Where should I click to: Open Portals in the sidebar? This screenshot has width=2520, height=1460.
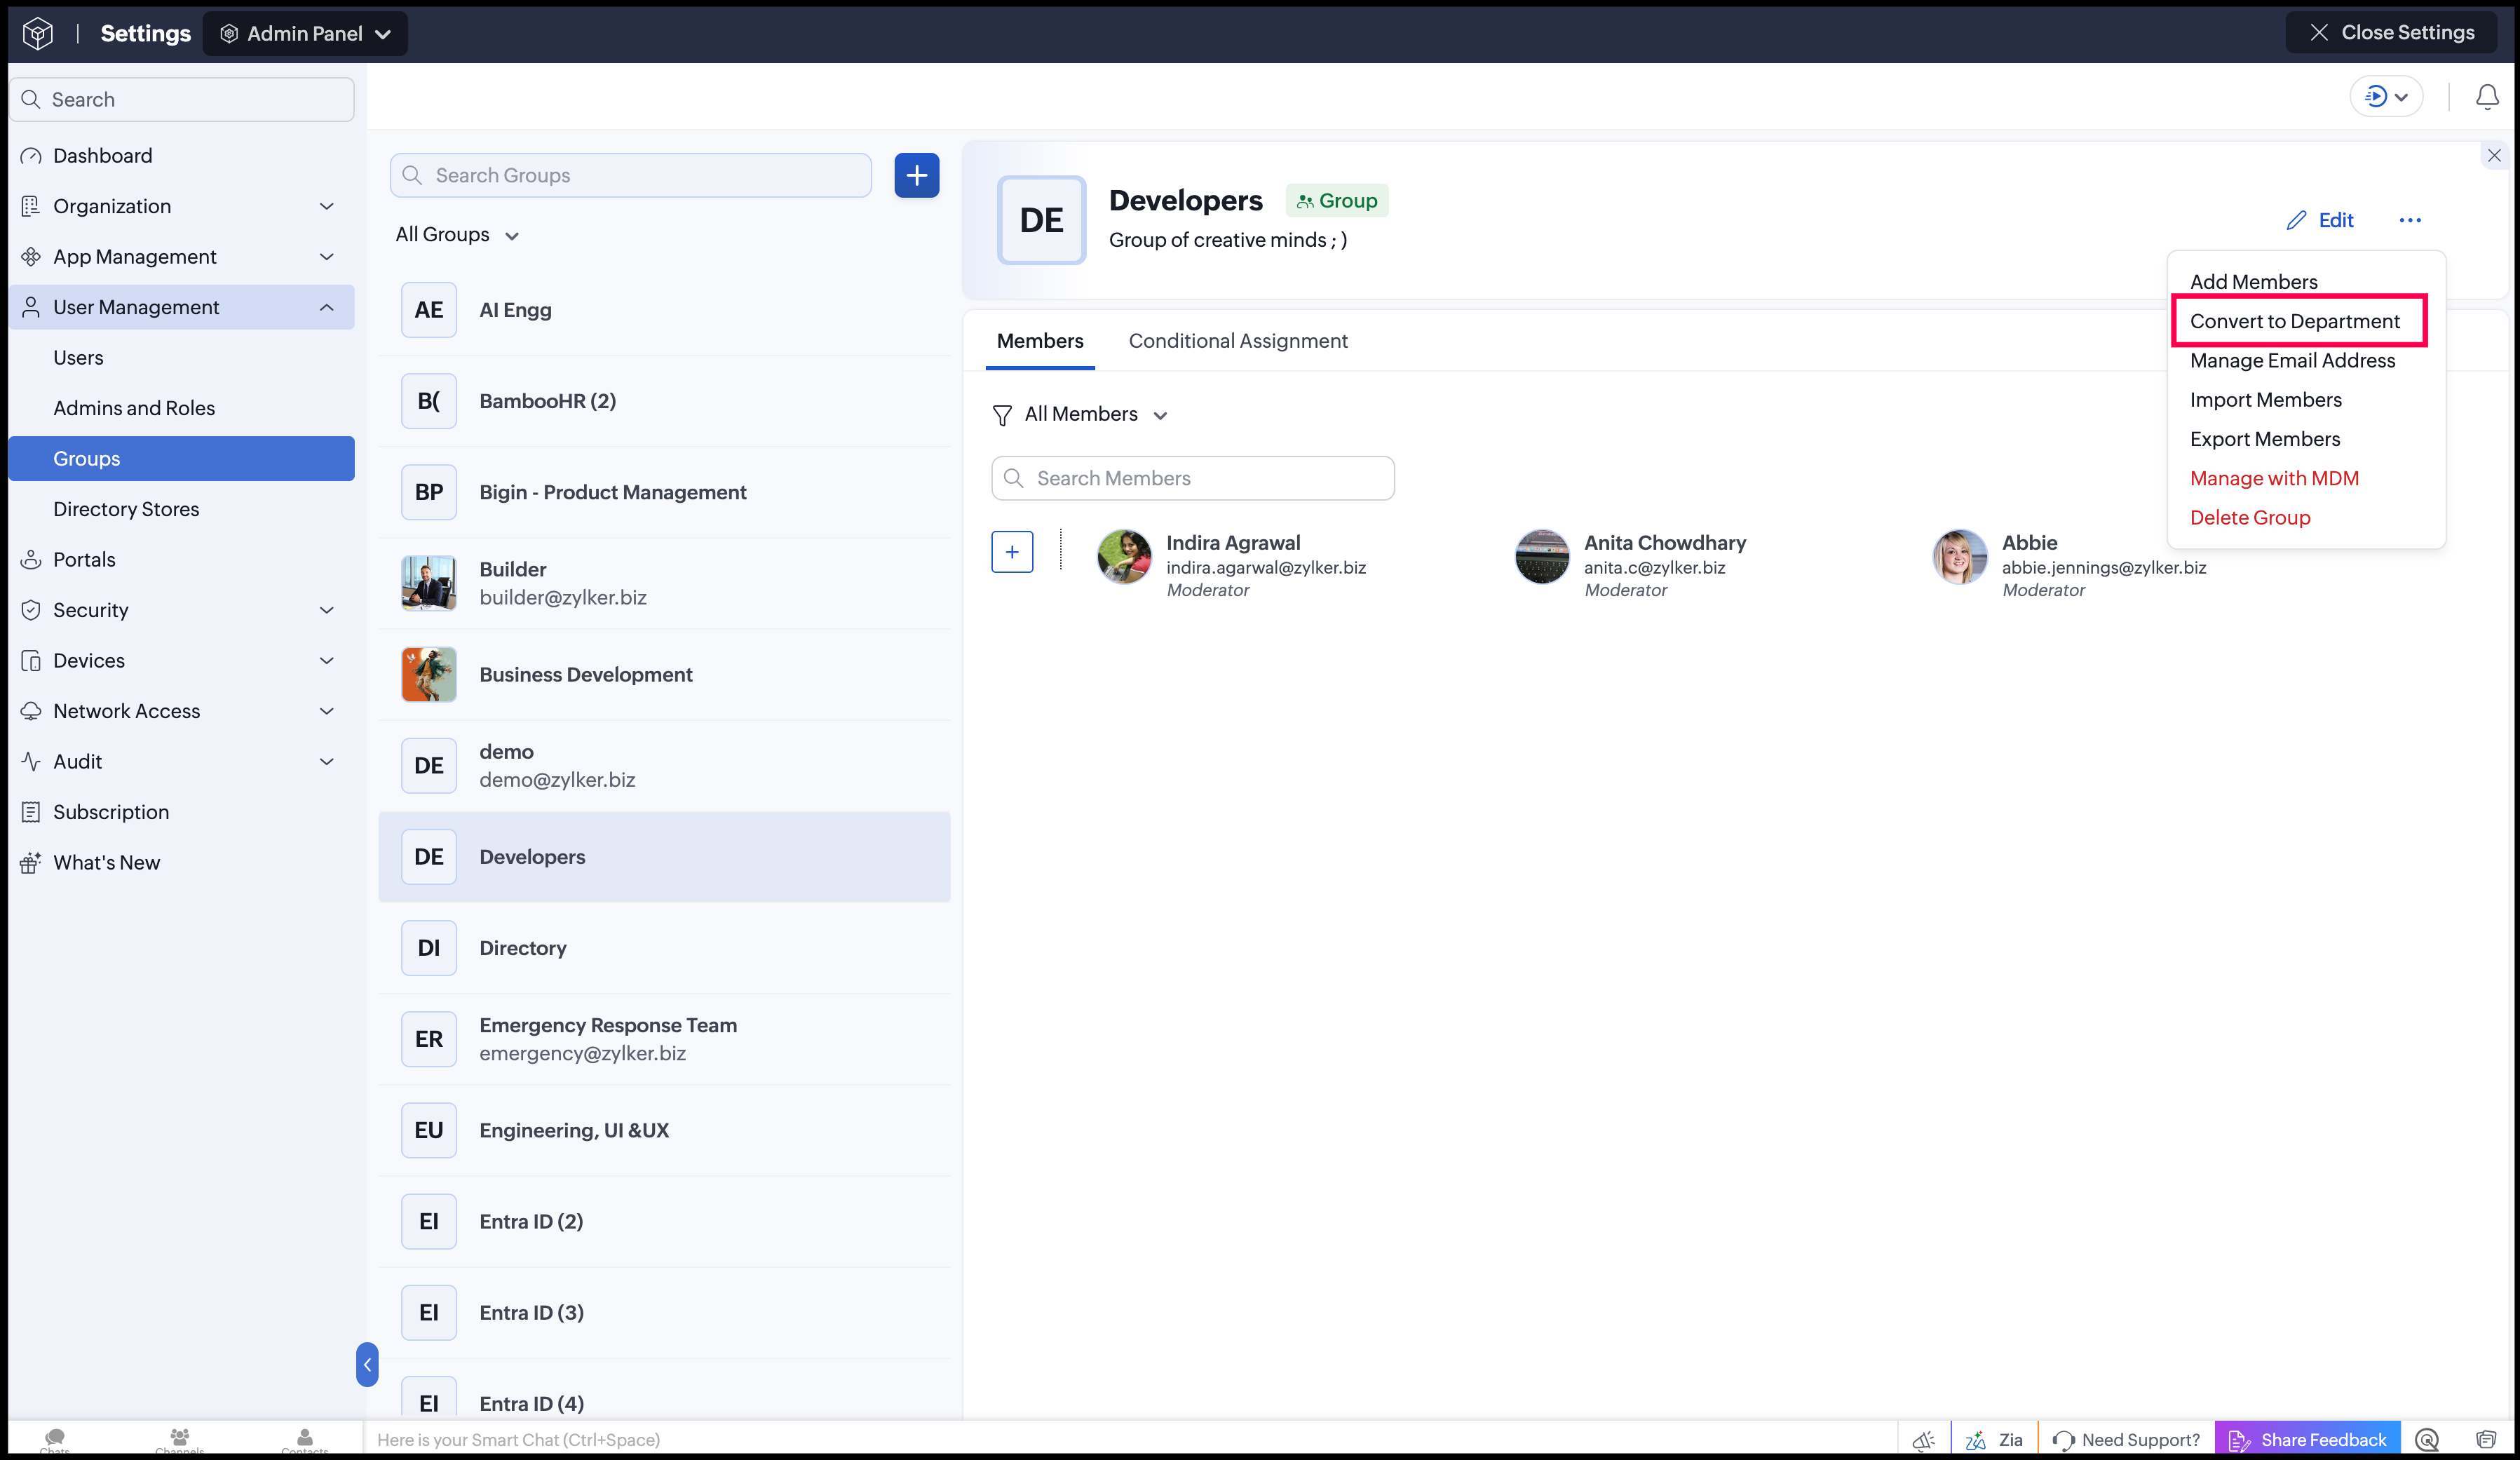click(x=182, y=560)
